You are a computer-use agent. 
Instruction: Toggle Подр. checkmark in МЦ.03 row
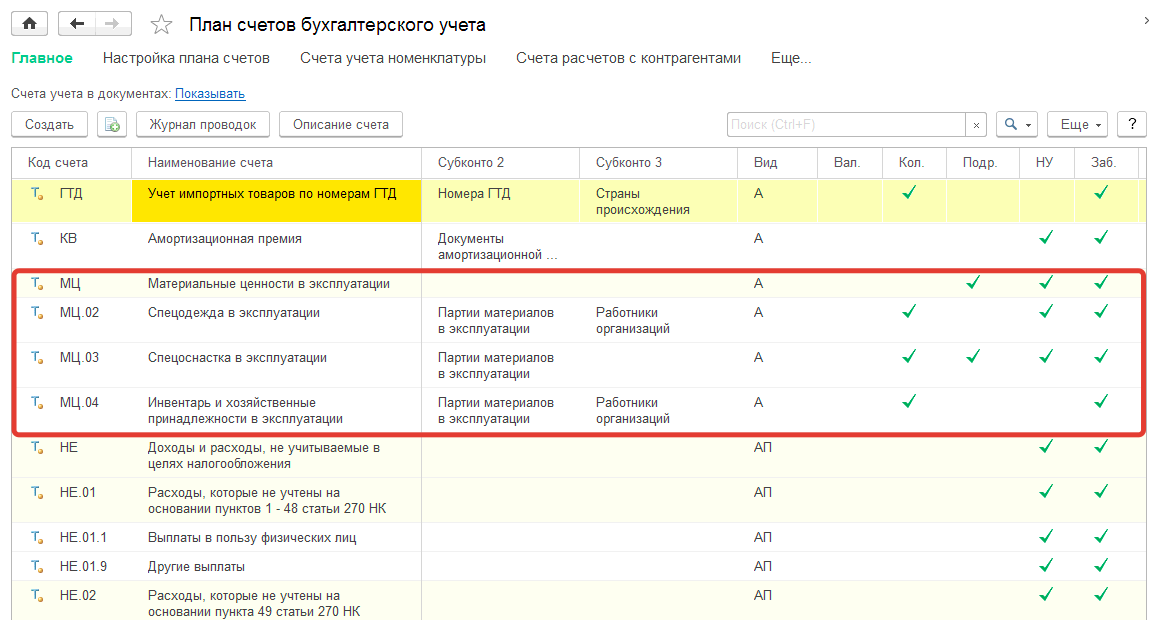pos(973,356)
